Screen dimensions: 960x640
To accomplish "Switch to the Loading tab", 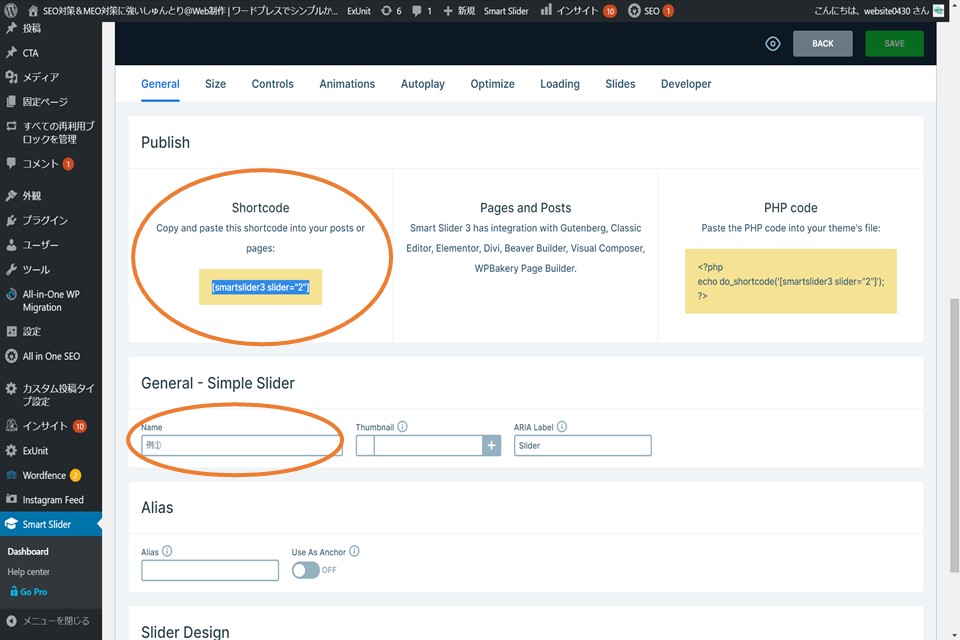I will [x=560, y=84].
